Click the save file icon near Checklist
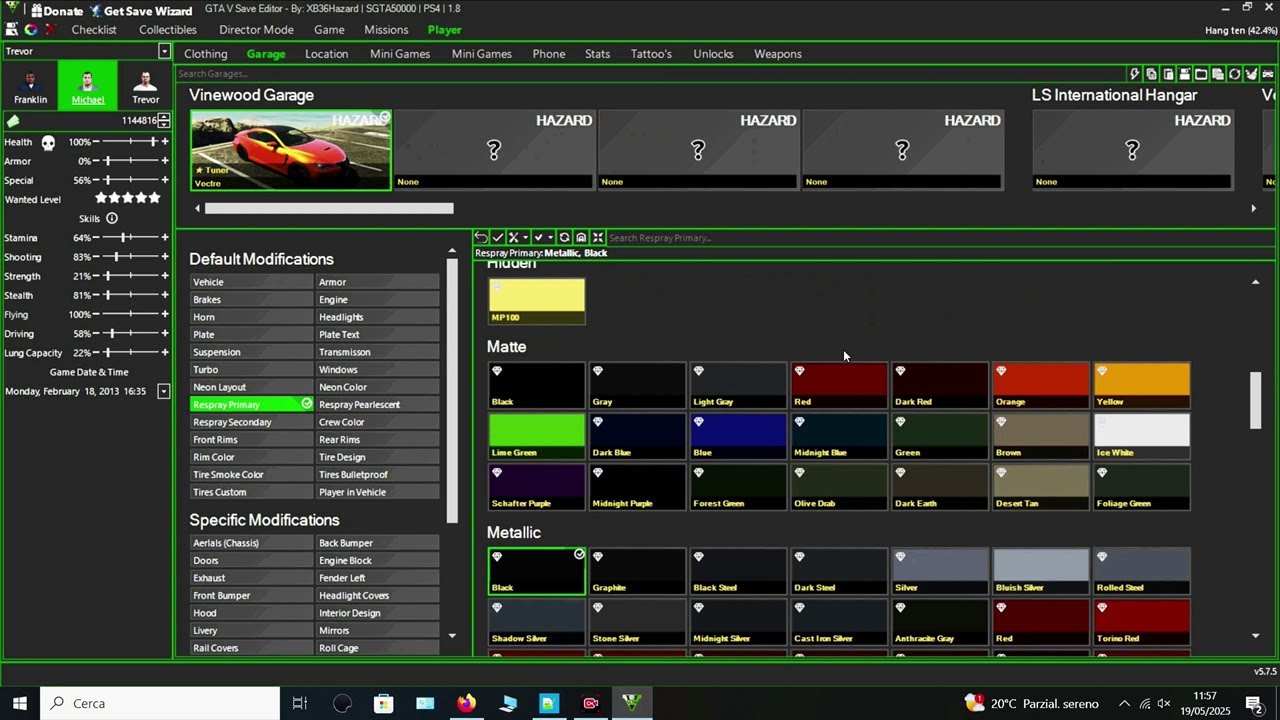This screenshot has width=1280, height=720. click(x=14, y=30)
